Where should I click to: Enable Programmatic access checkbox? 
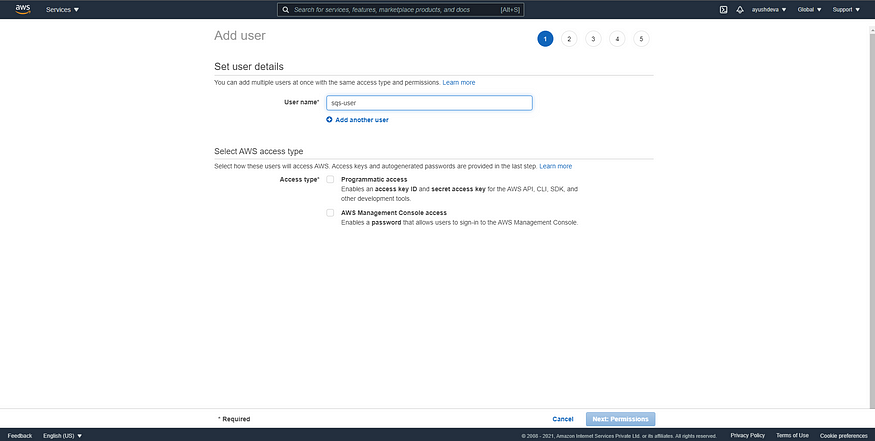330,179
